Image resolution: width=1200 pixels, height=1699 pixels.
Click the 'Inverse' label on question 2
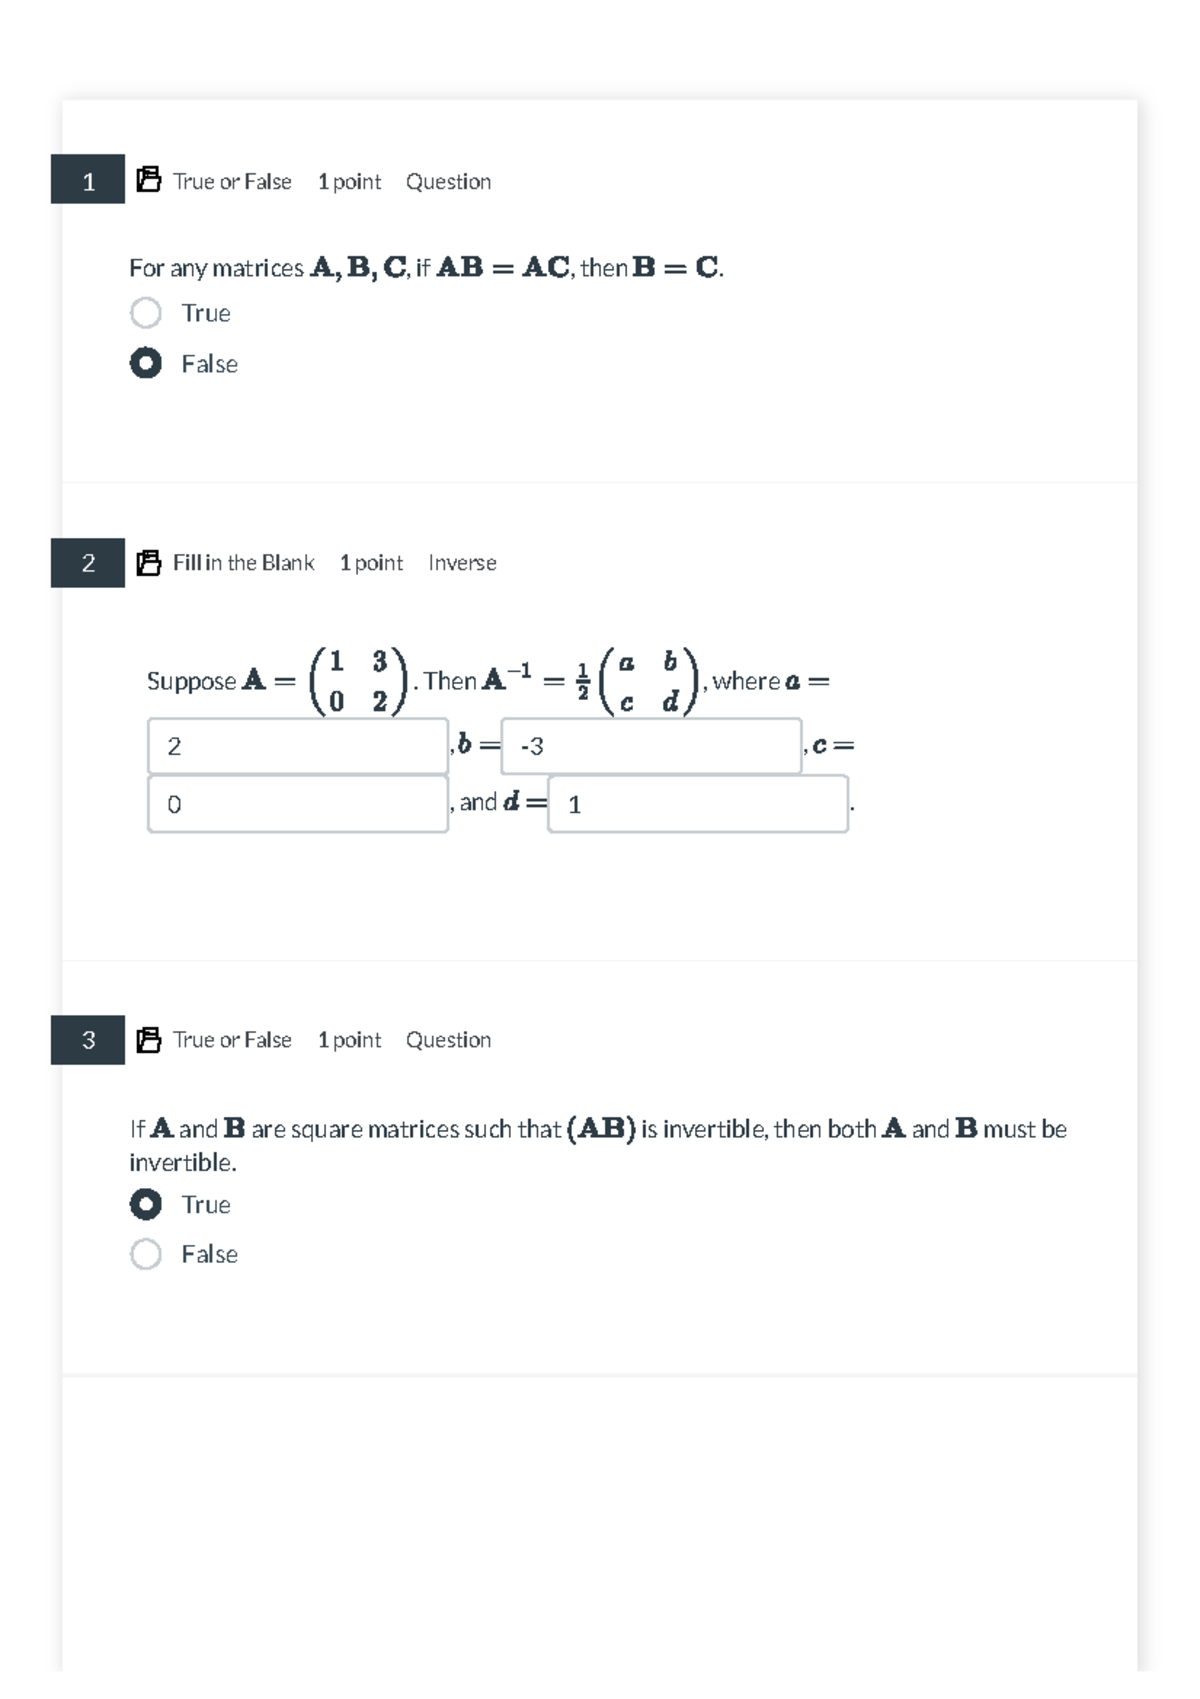462,563
